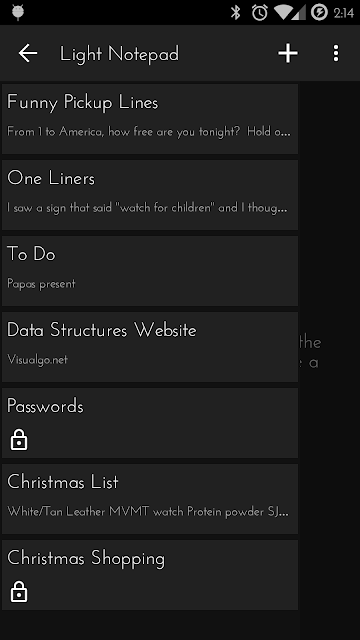
Task: Tap the Papas present preview text
Action: [41, 284]
